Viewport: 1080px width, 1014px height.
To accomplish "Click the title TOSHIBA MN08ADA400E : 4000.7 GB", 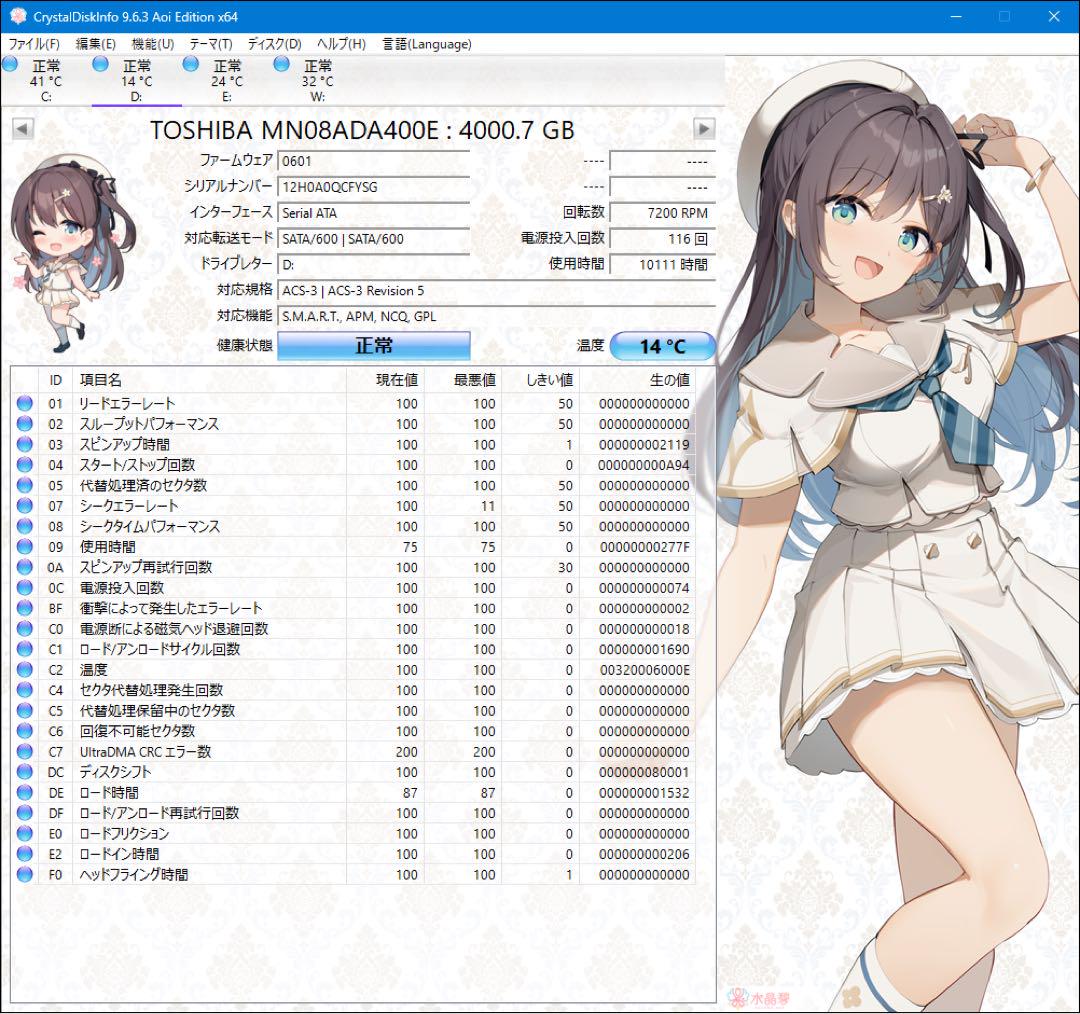I will 362,130.
